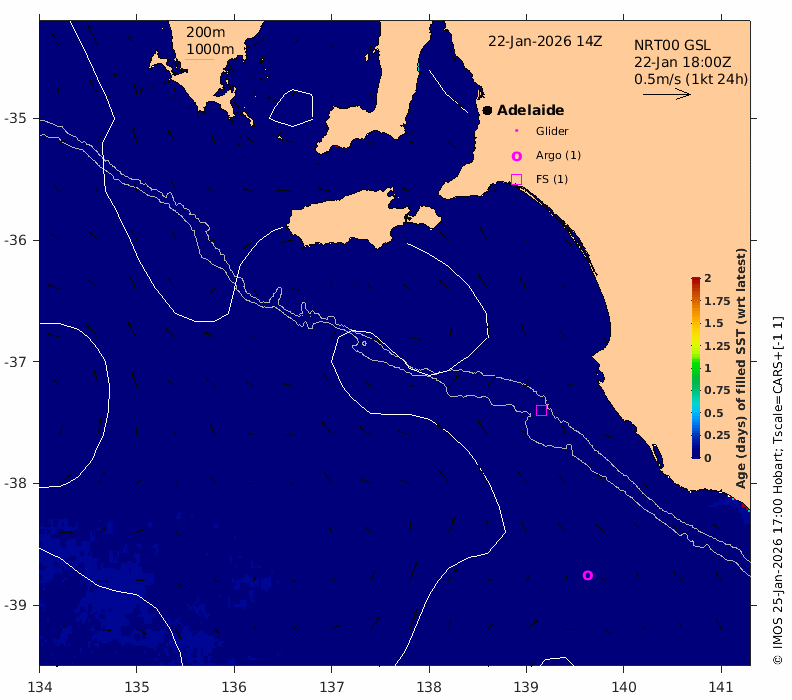Click latitude tick label -35

(x=15, y=118)
